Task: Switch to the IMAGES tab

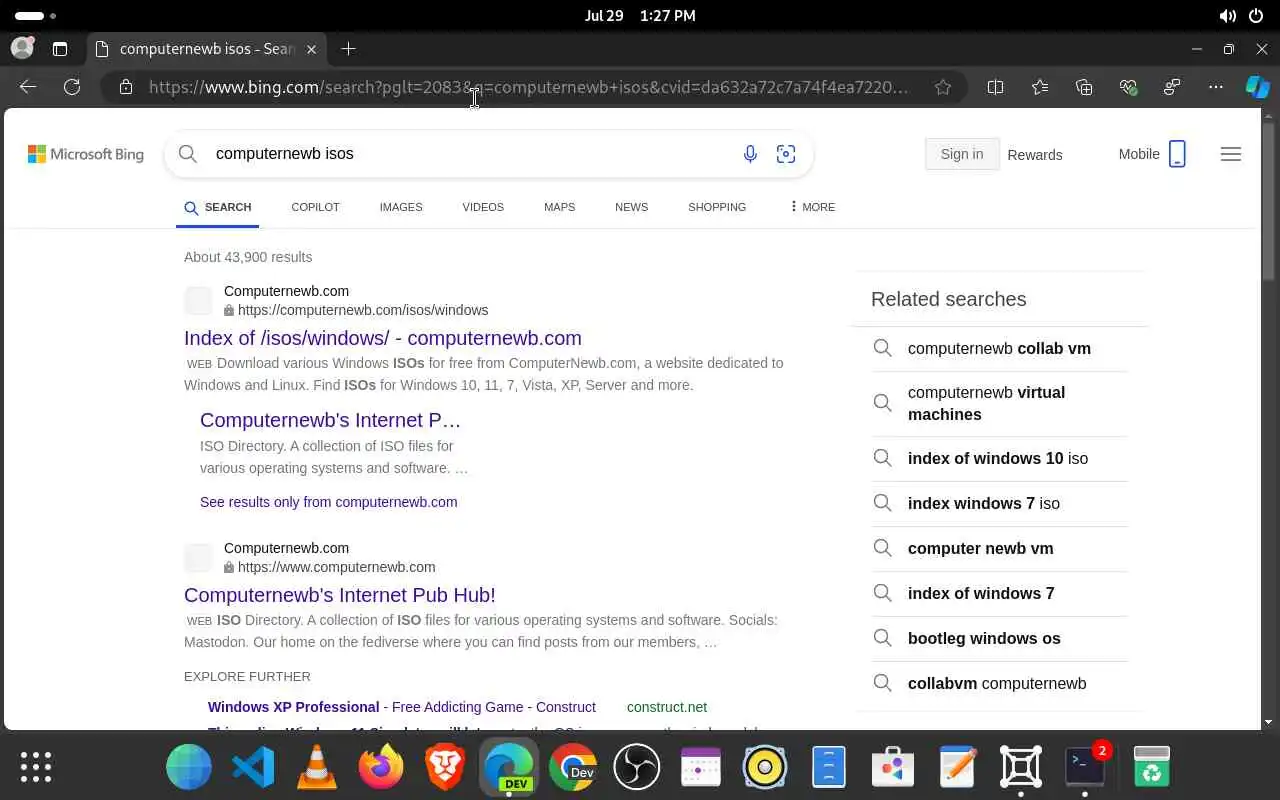Action: [401, 207]
